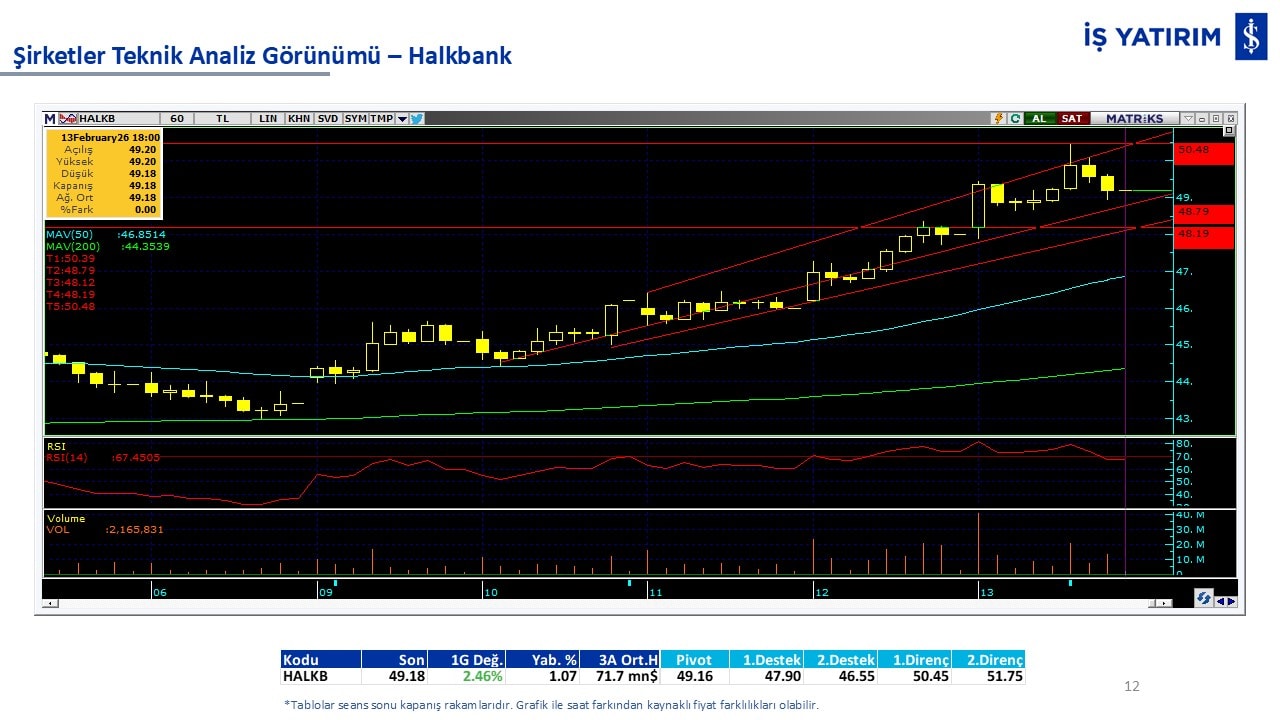1280x720 pixels.
Task: Expand the triangle menu next to Matriks
Action: click(x=1188, y=118)
